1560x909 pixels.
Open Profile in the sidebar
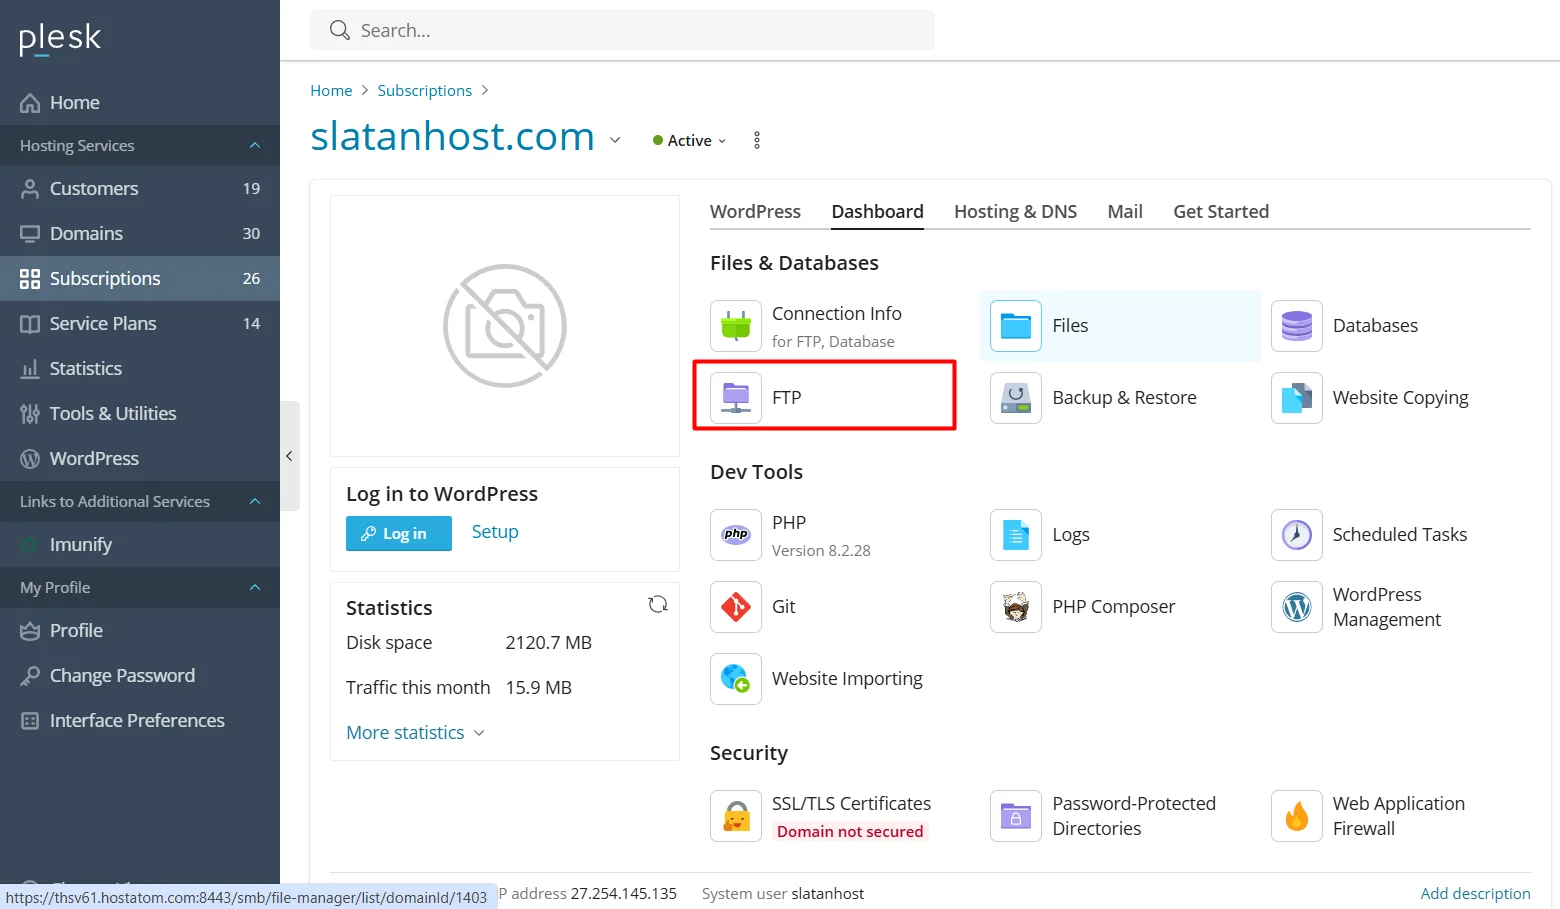(140, 631)
